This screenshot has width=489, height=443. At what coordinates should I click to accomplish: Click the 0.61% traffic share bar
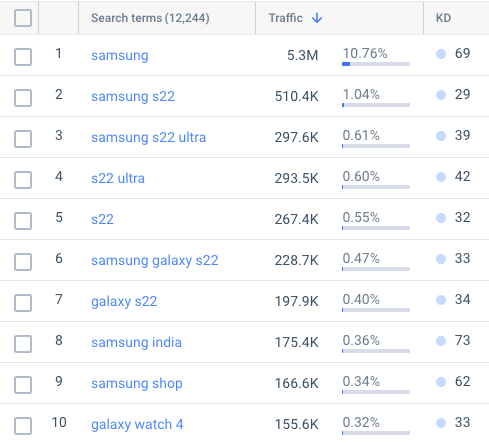(x=376, y=146)
